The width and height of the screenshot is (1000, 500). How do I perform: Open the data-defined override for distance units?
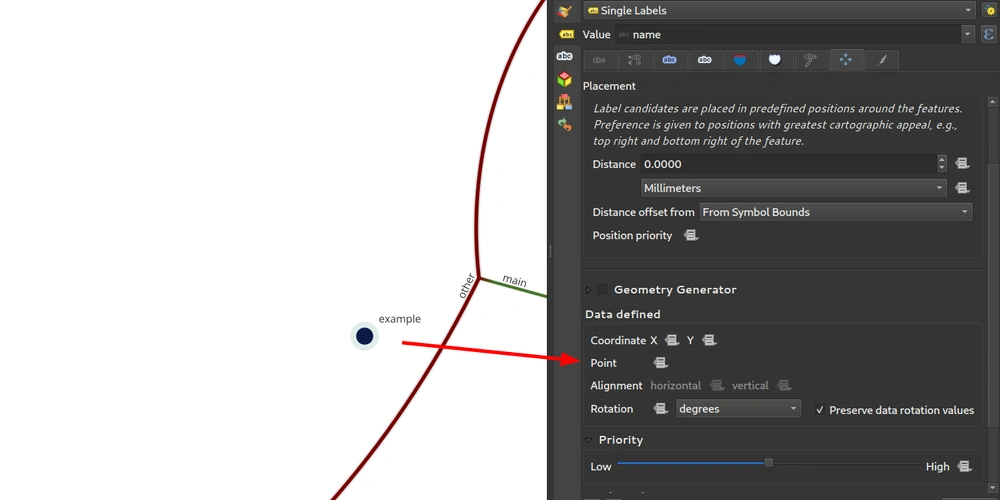click(962, 188)
